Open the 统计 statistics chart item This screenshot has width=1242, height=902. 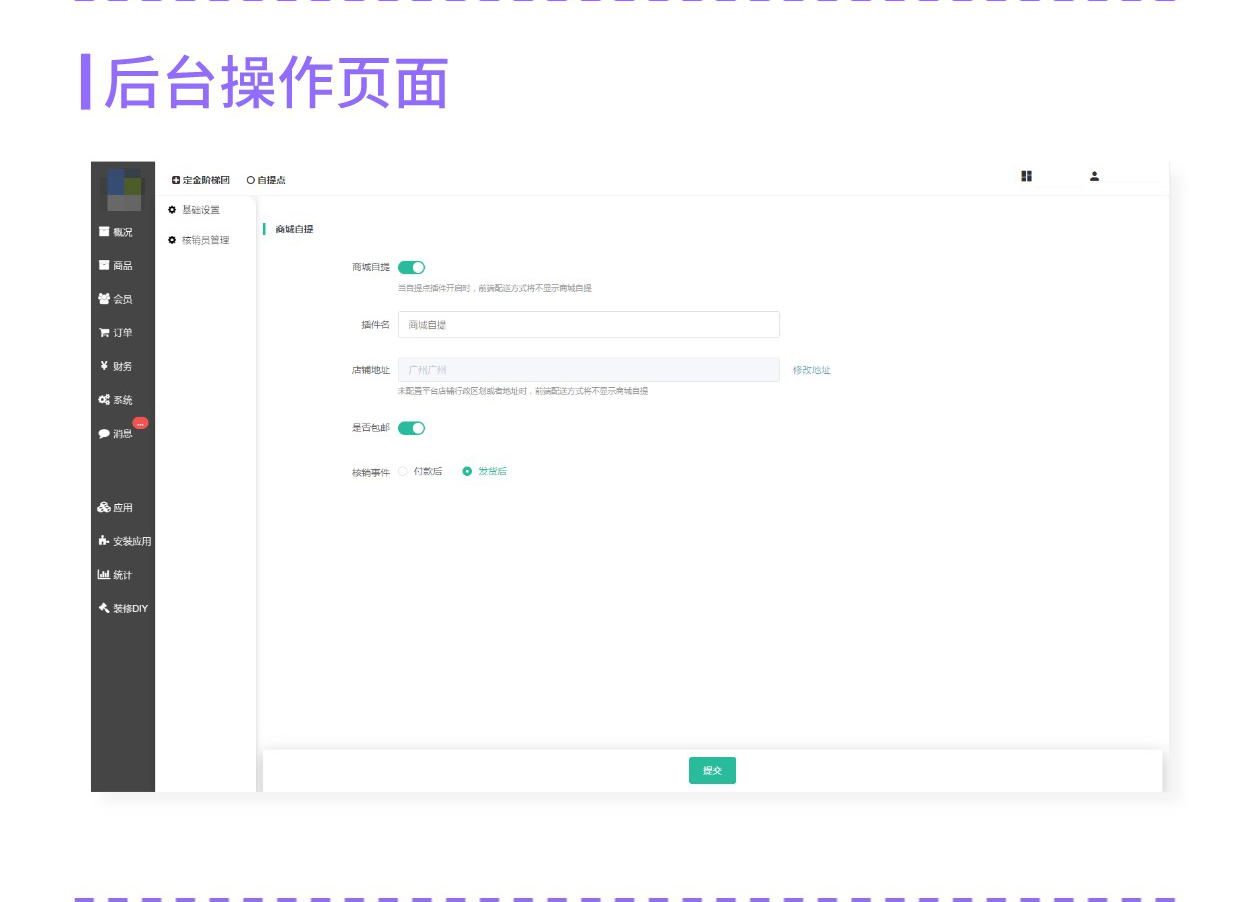[x=116, y=575]
